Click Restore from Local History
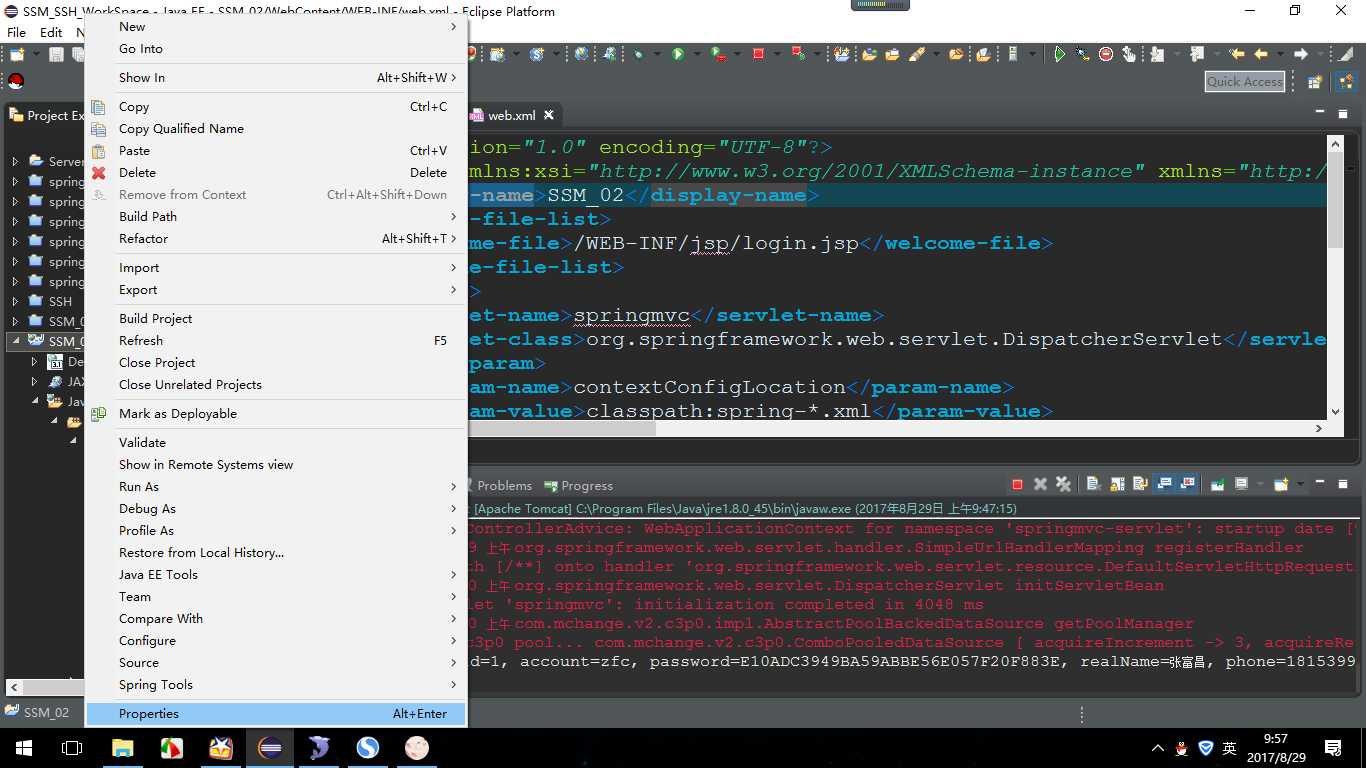The height and width of the screenshot is (768, 1366). pos(277,552)
